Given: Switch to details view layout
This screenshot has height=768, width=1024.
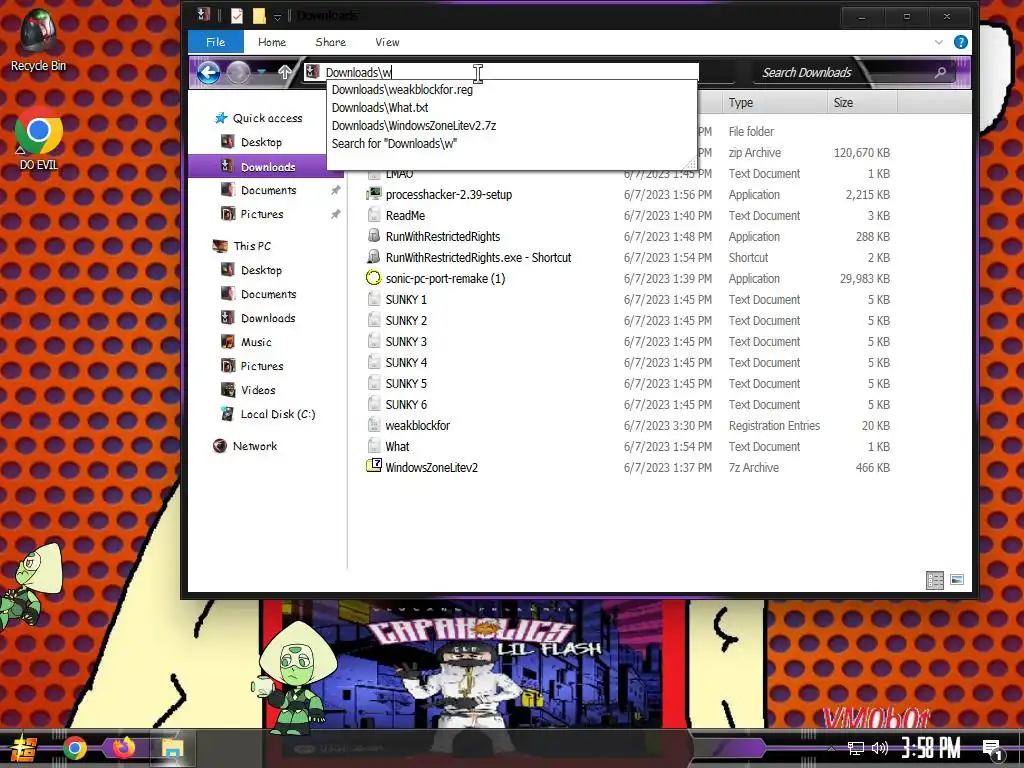Looking at the screenshot, I should [x=935, y=580].
